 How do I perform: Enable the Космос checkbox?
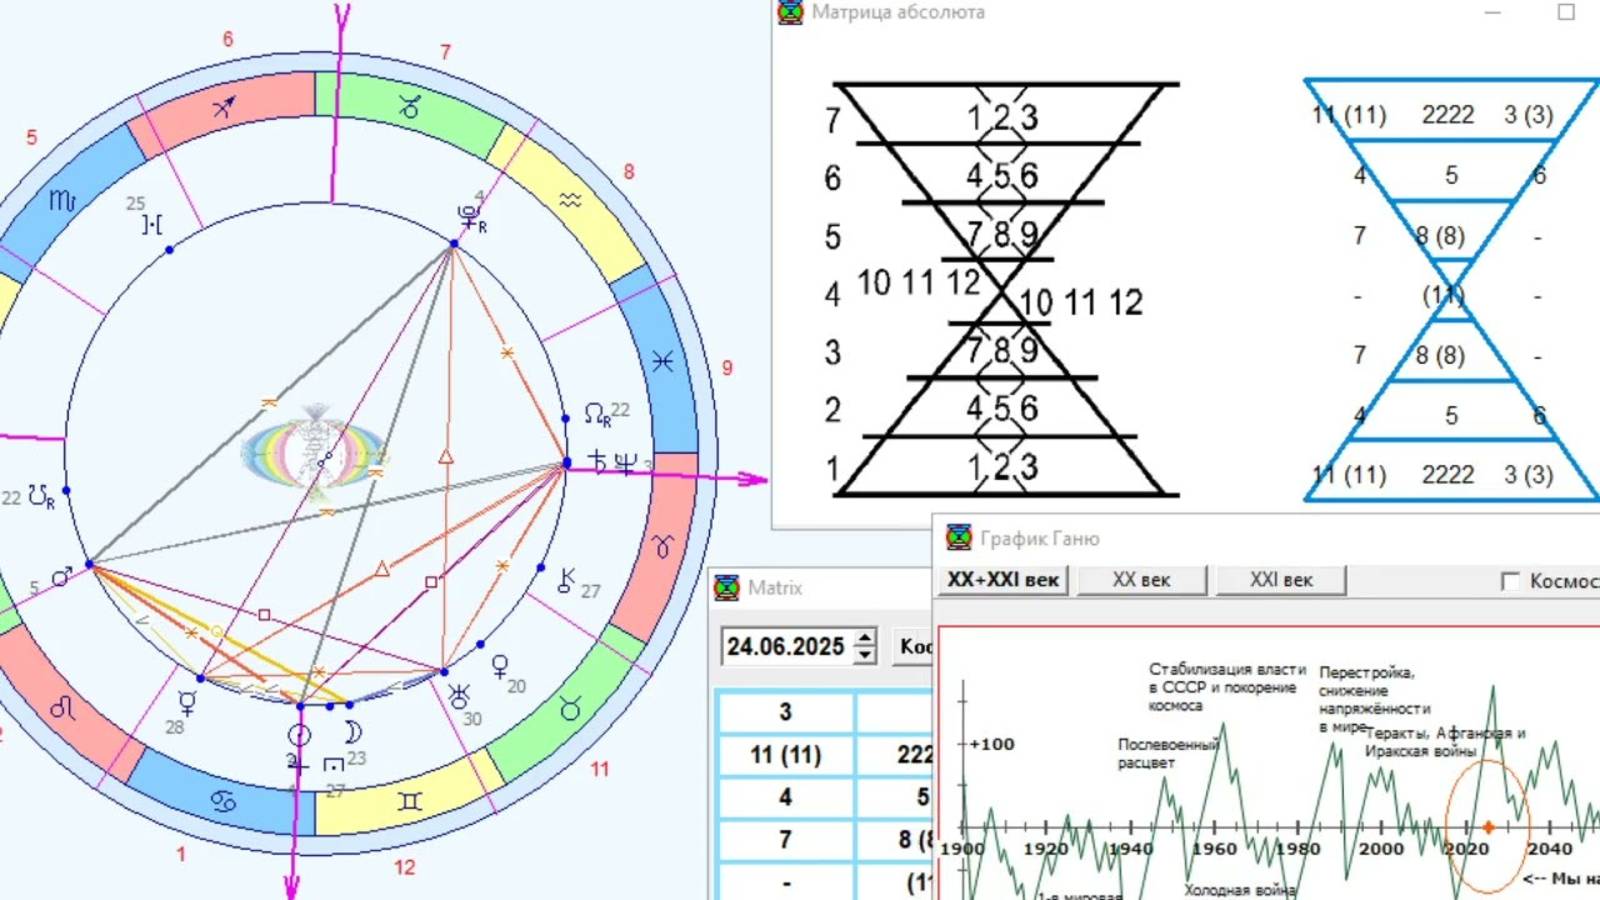click(x=1510, y=581)
